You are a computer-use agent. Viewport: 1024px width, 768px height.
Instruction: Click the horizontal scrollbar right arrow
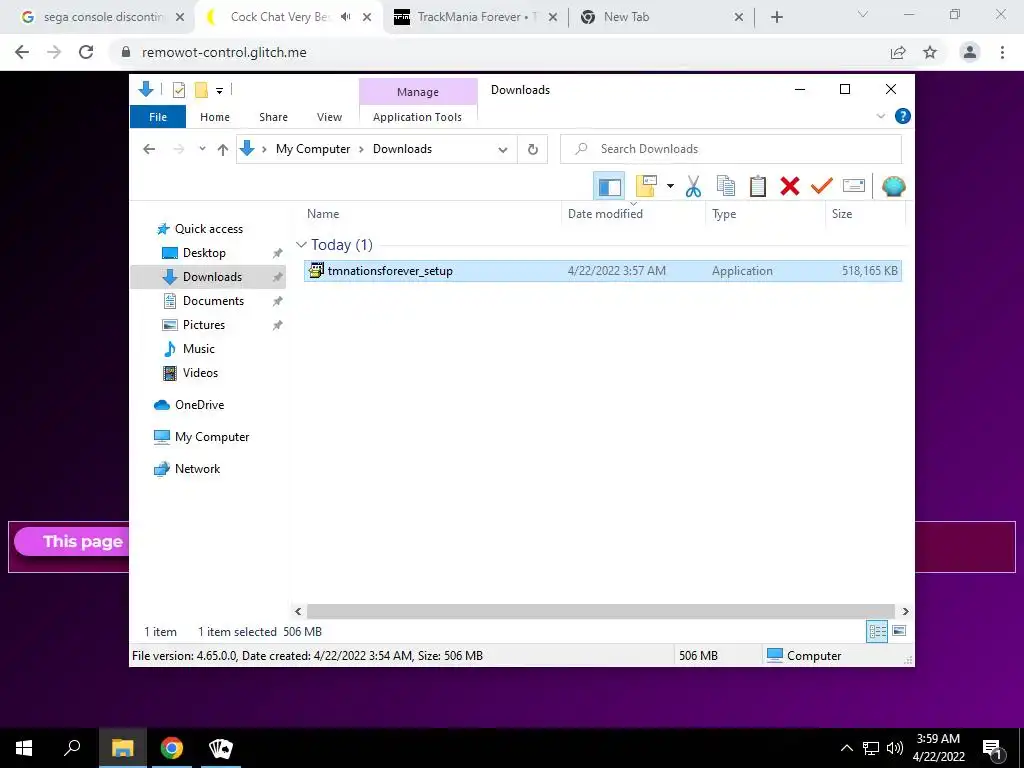tap(905, 611)
